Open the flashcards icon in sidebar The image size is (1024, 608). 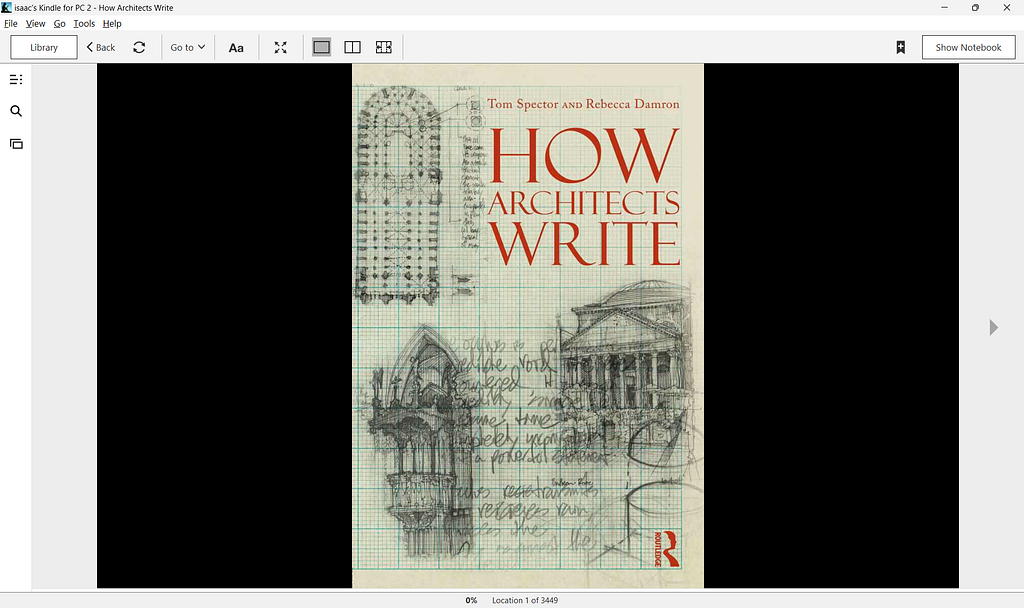16,144
